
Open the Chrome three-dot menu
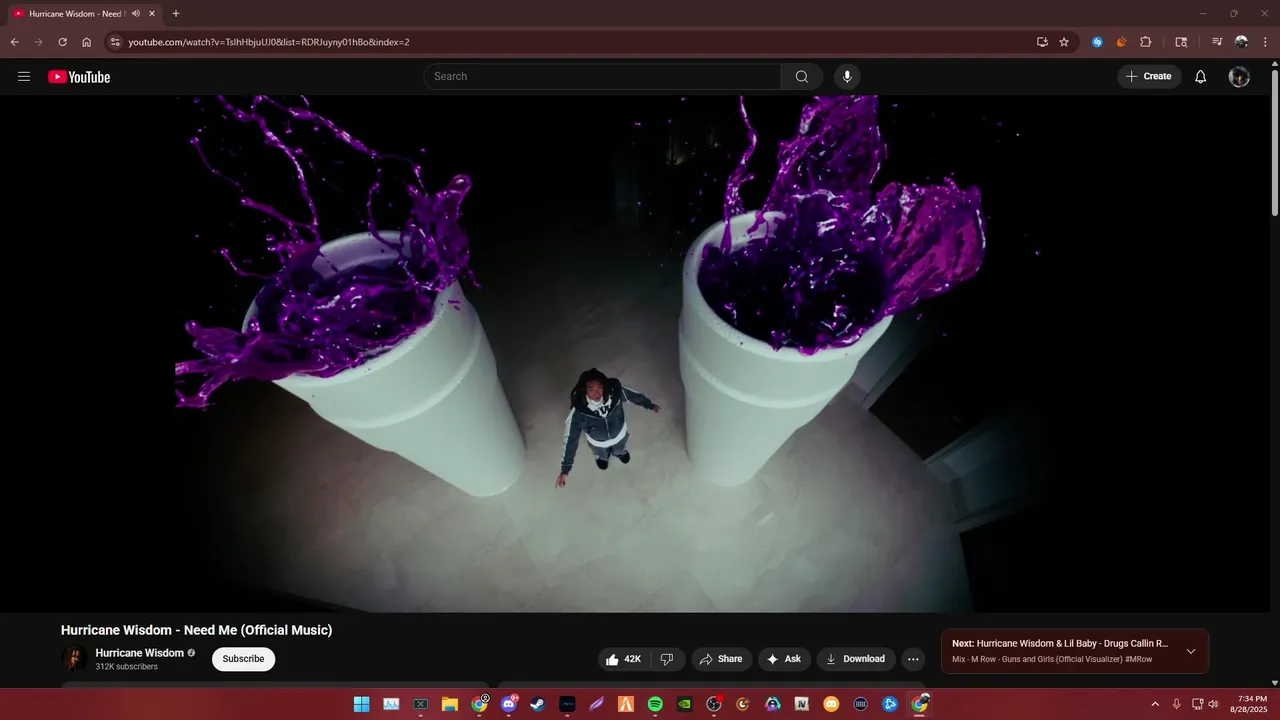(1265, 42)
